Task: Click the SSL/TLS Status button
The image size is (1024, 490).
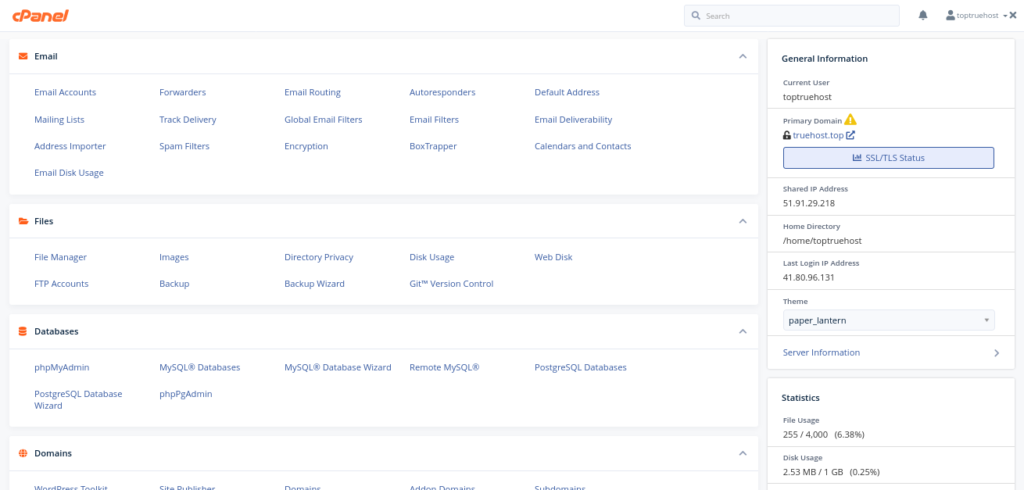Action: coord(888,158)
